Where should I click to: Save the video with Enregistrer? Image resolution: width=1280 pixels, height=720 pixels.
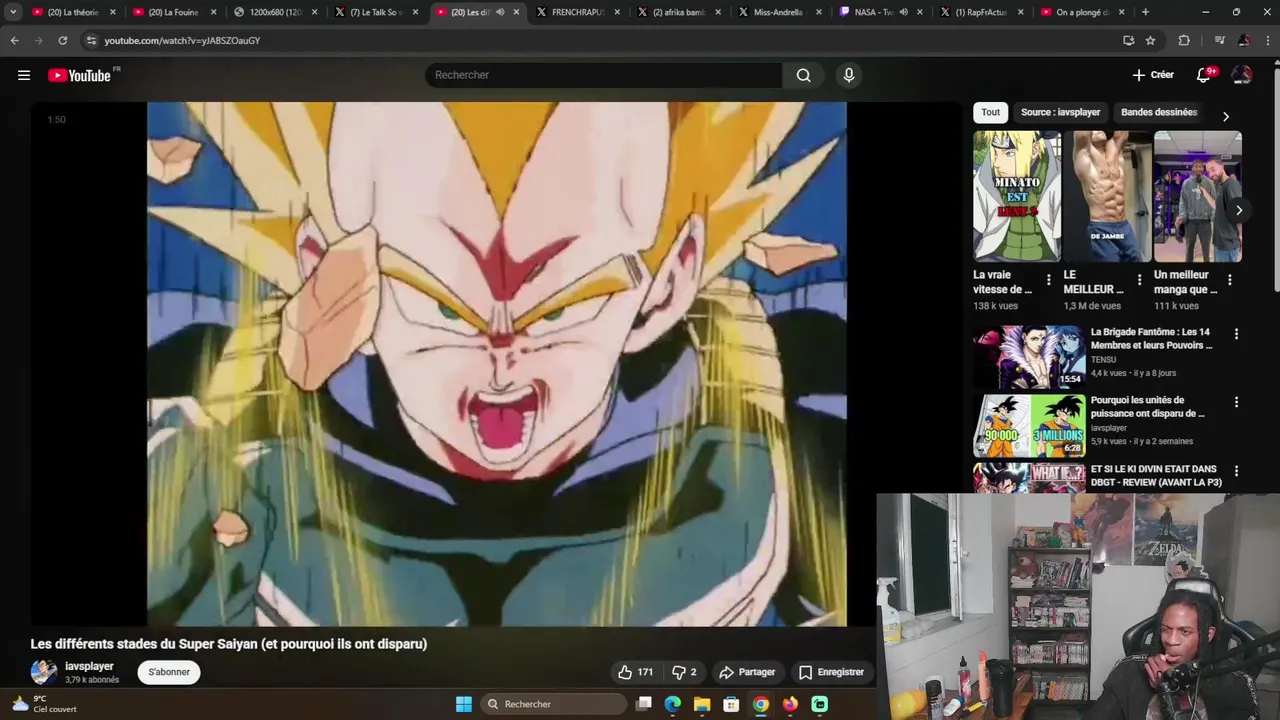click(831, 672)
